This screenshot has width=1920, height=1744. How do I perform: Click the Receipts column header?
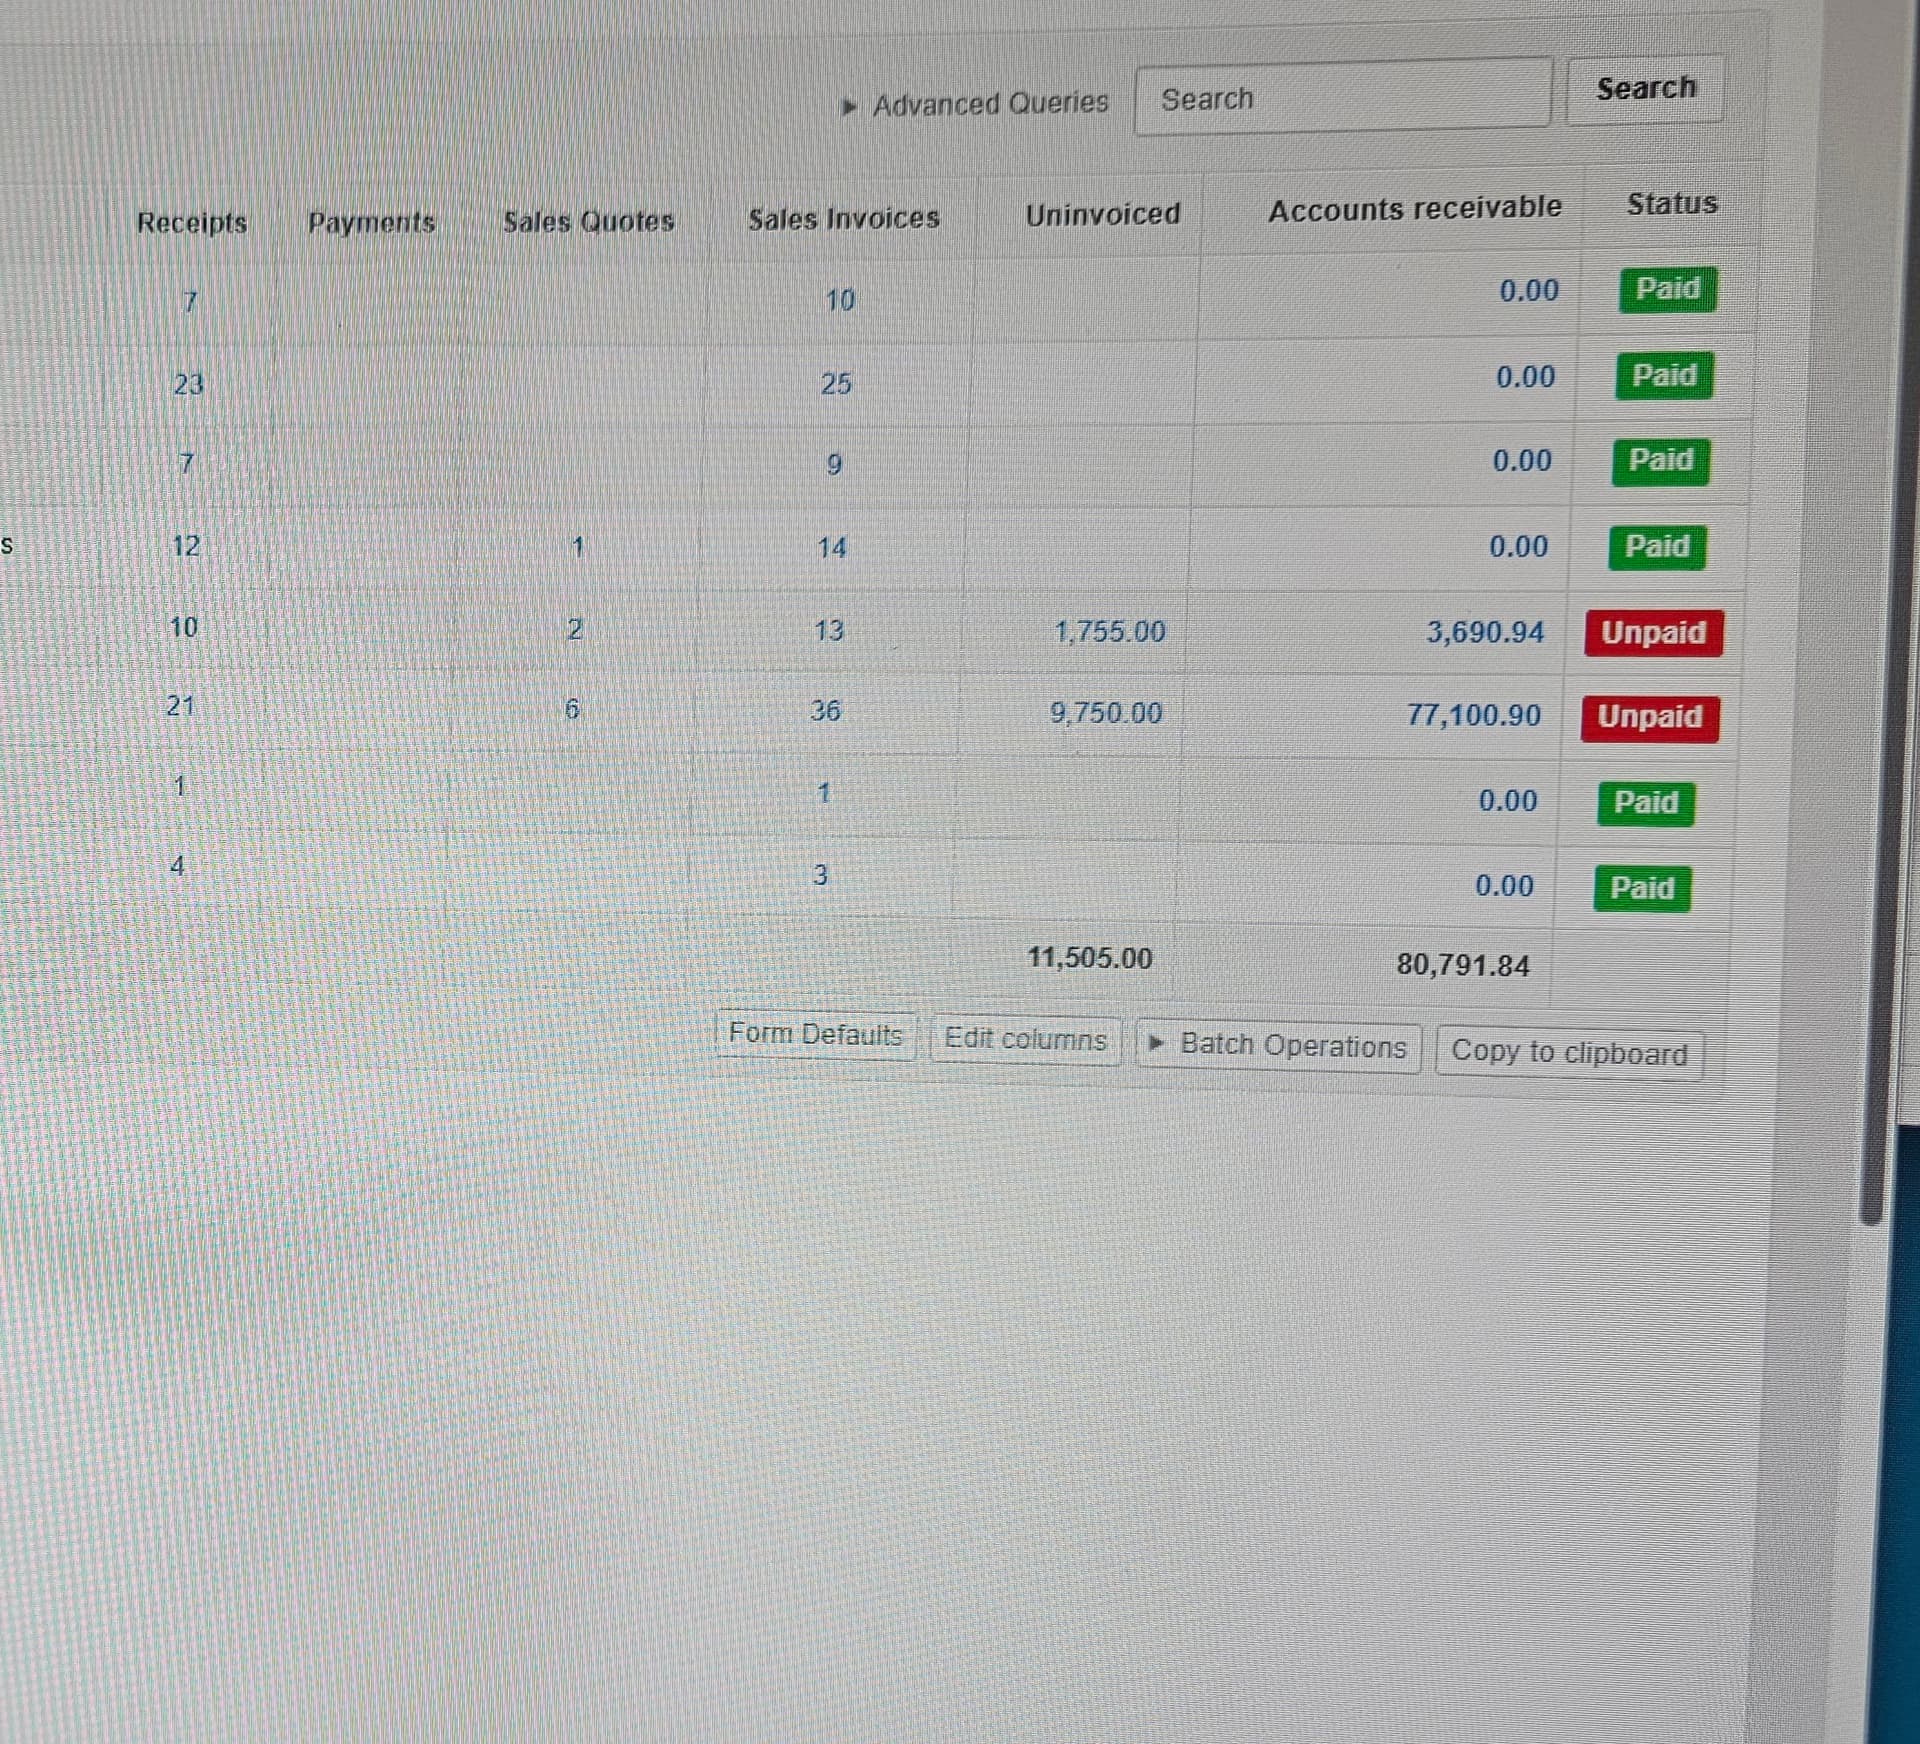click(192, 222)
